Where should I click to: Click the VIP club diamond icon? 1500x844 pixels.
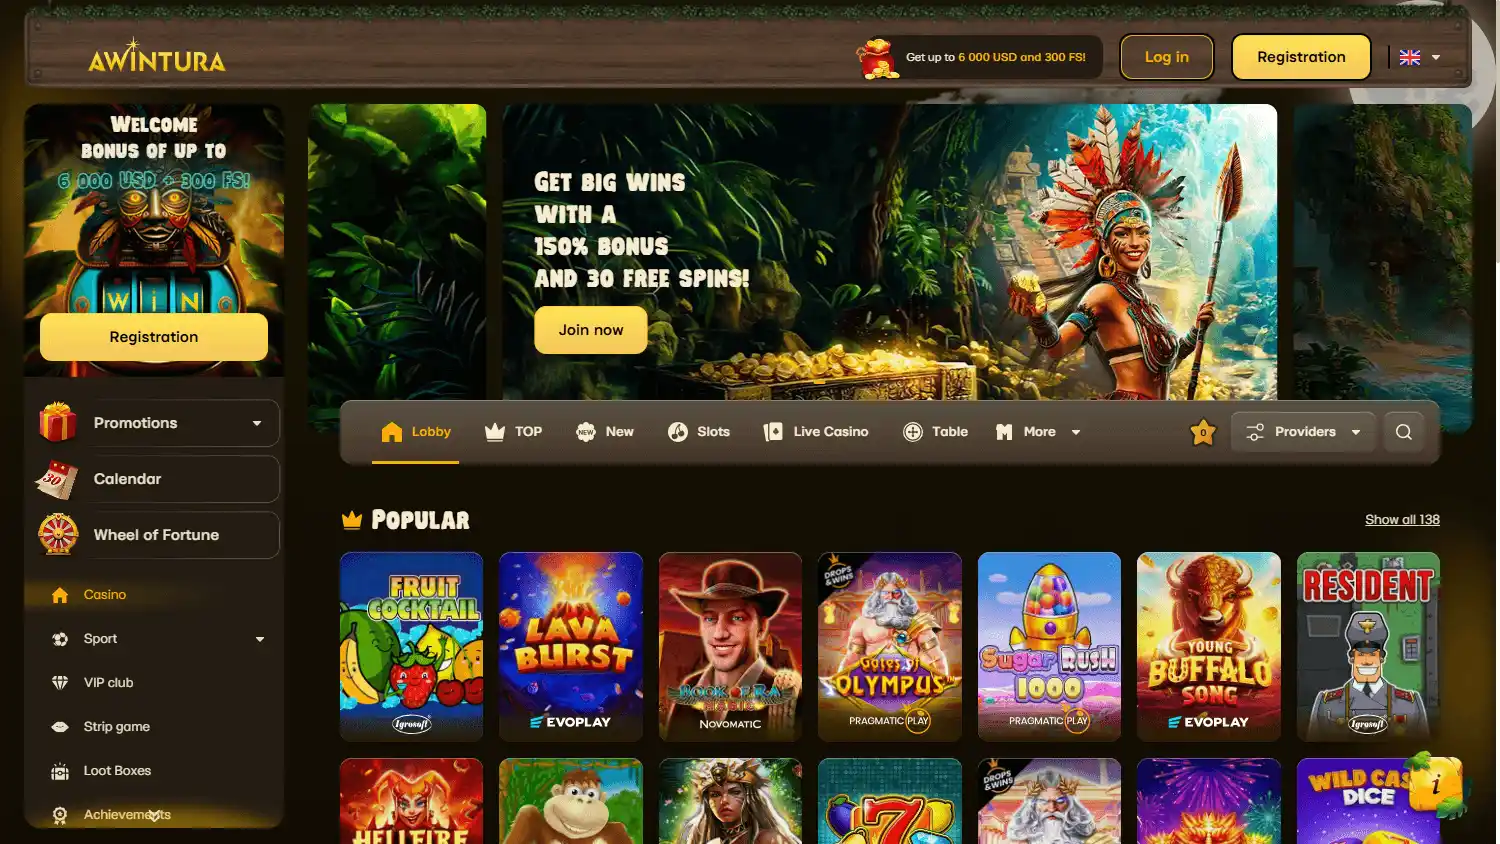(60, 683)
